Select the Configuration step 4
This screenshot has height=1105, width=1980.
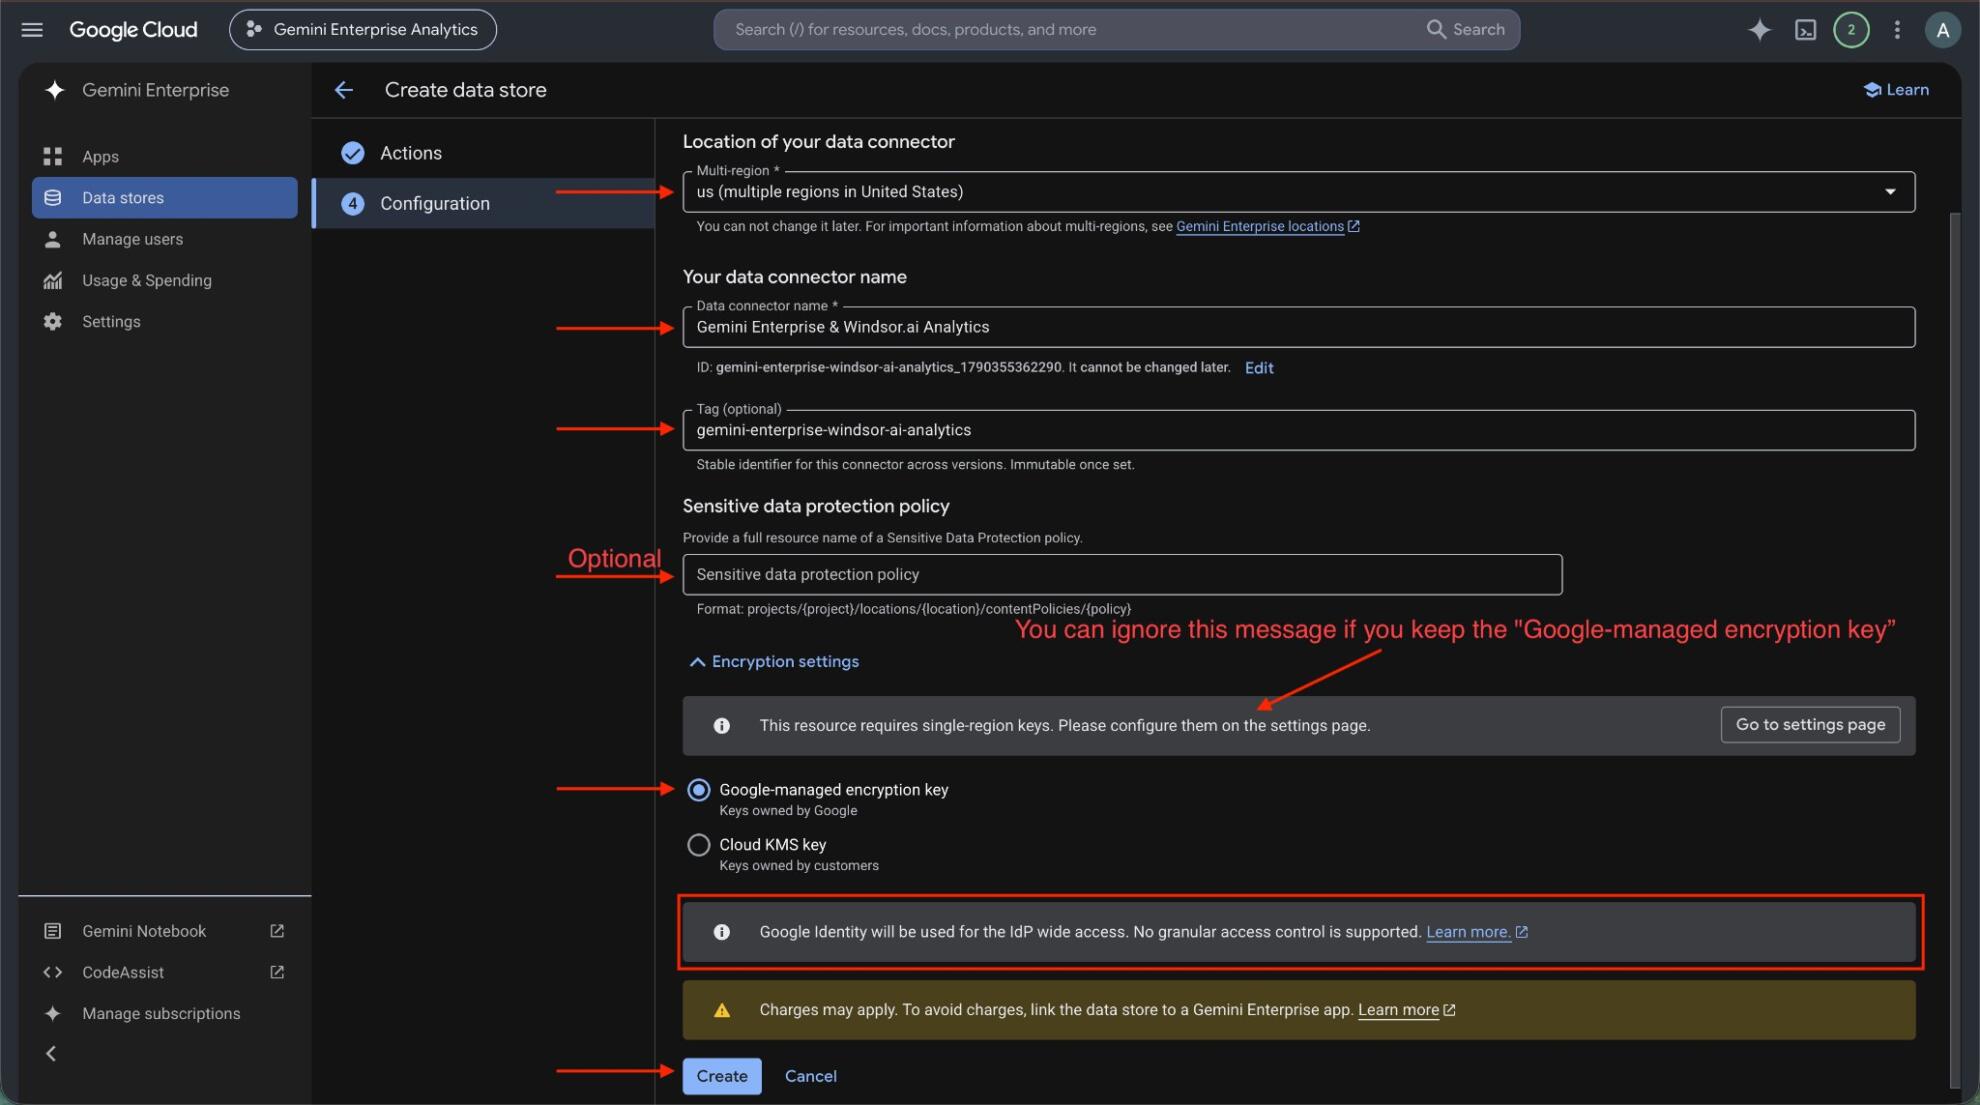click(x=484, y=203)
